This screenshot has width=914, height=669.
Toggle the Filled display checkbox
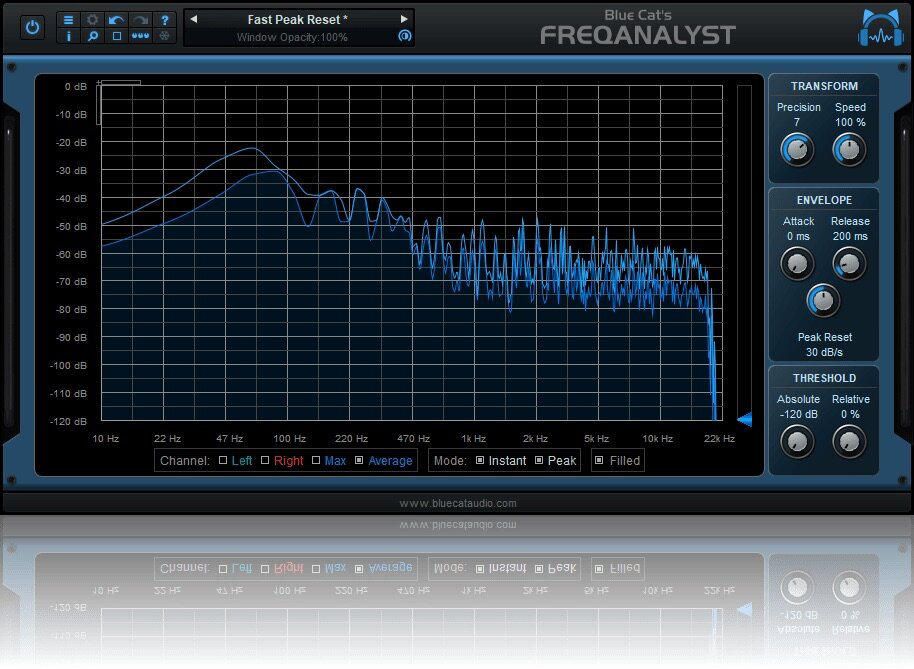[x=599, y=460]
